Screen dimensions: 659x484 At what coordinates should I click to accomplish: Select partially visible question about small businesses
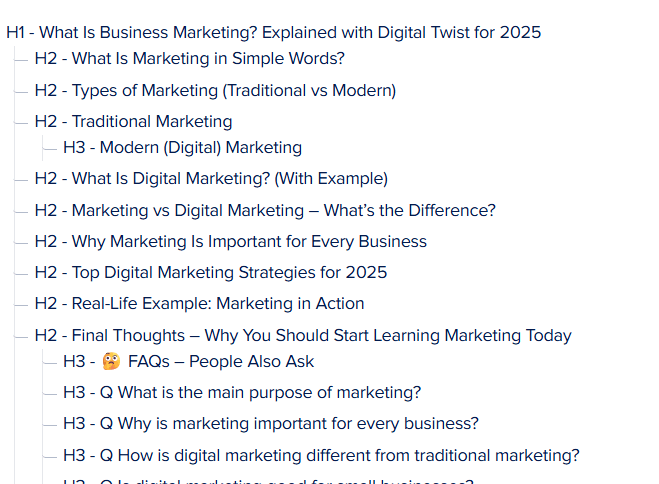[x=268, y=481]
